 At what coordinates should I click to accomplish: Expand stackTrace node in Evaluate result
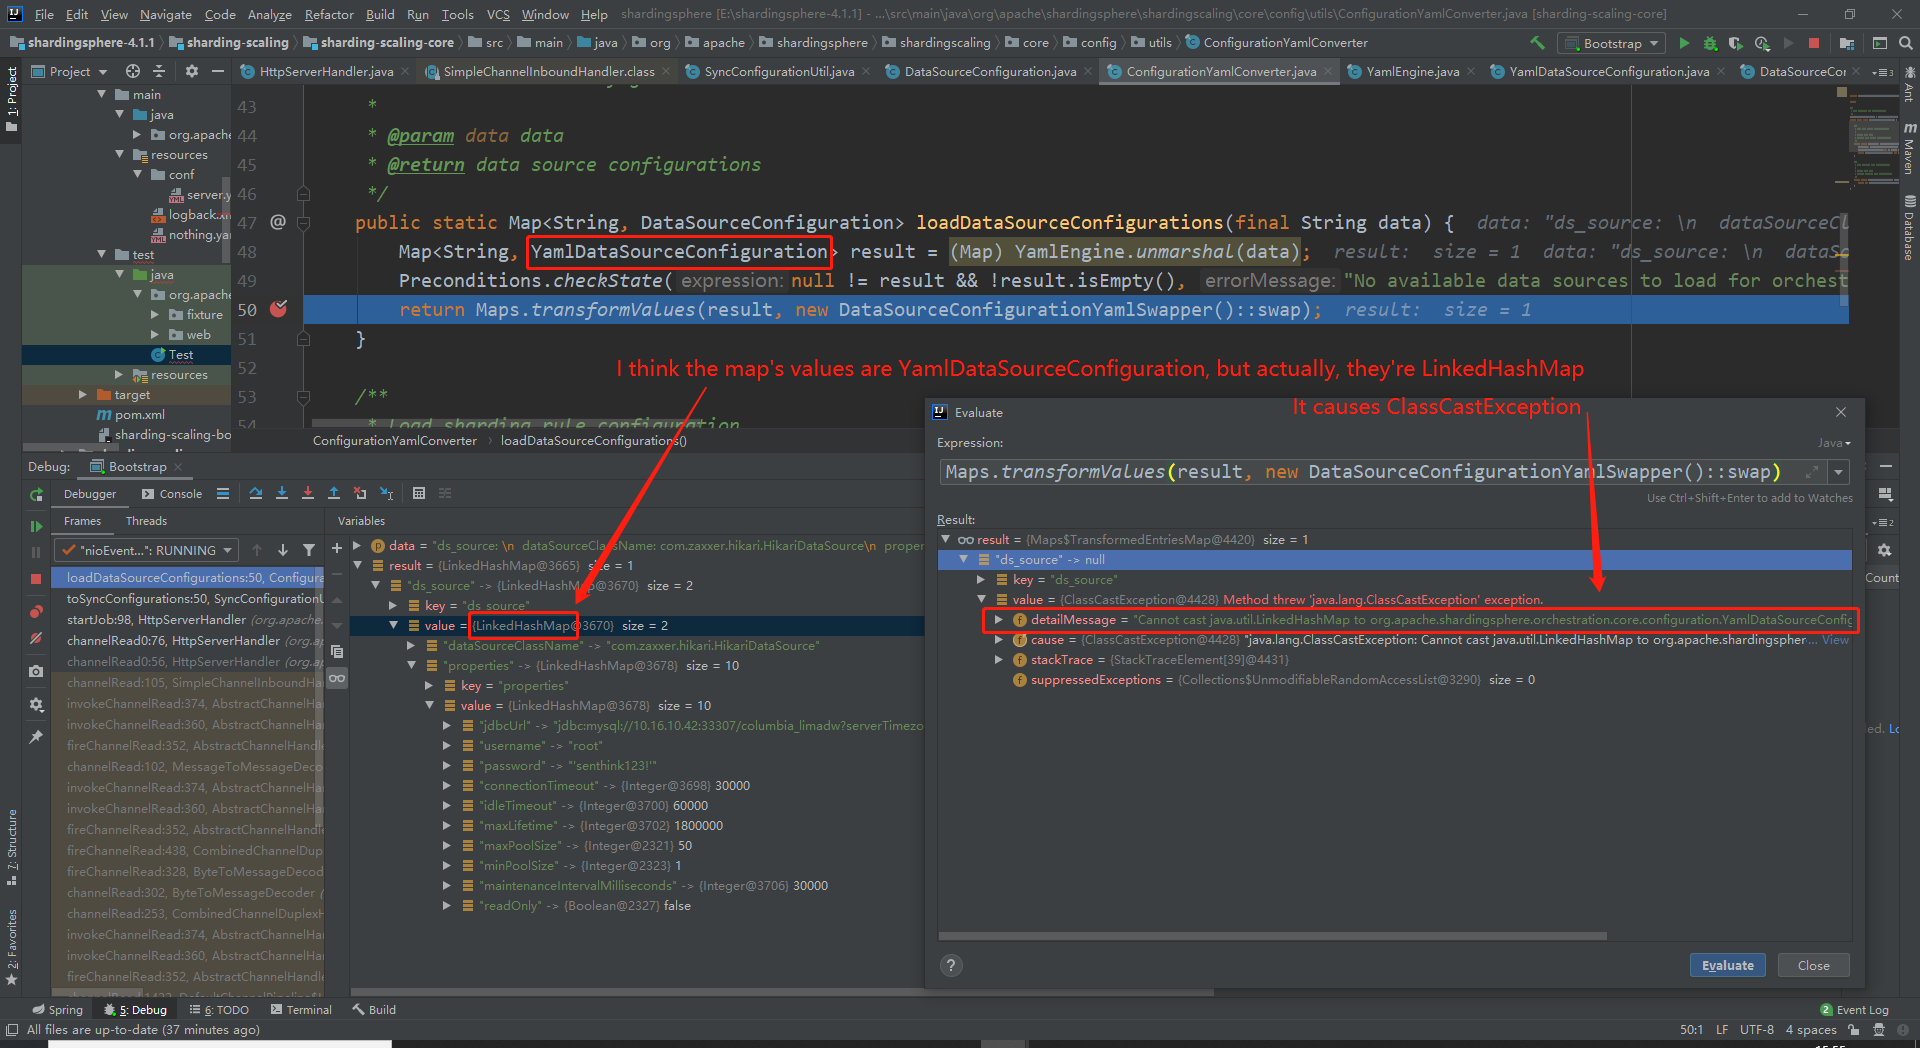998,659
